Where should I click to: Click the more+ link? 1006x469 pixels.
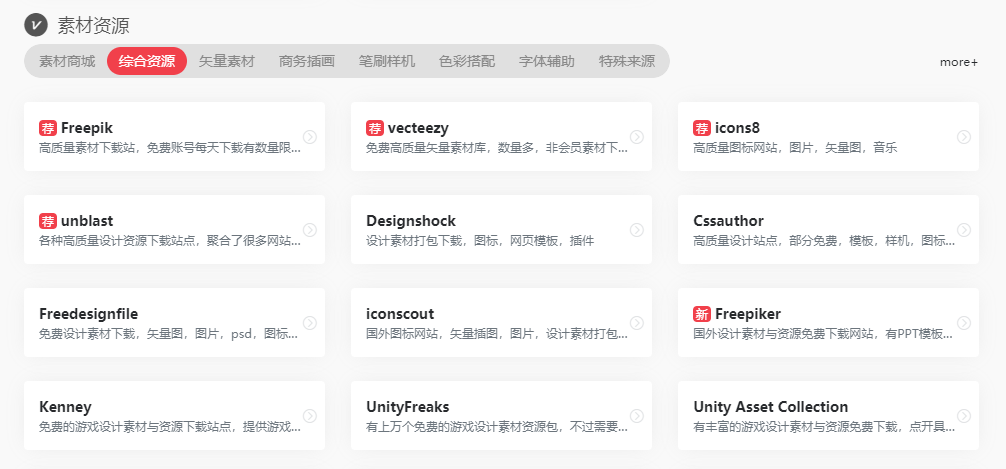coord(959,62)
